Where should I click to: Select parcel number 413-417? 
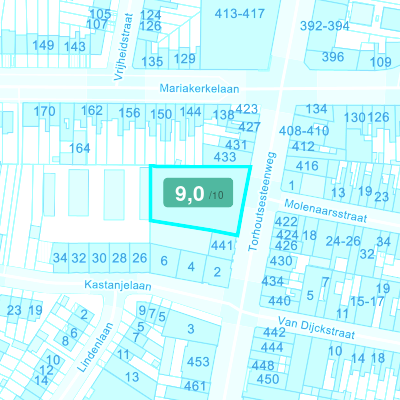240,14
